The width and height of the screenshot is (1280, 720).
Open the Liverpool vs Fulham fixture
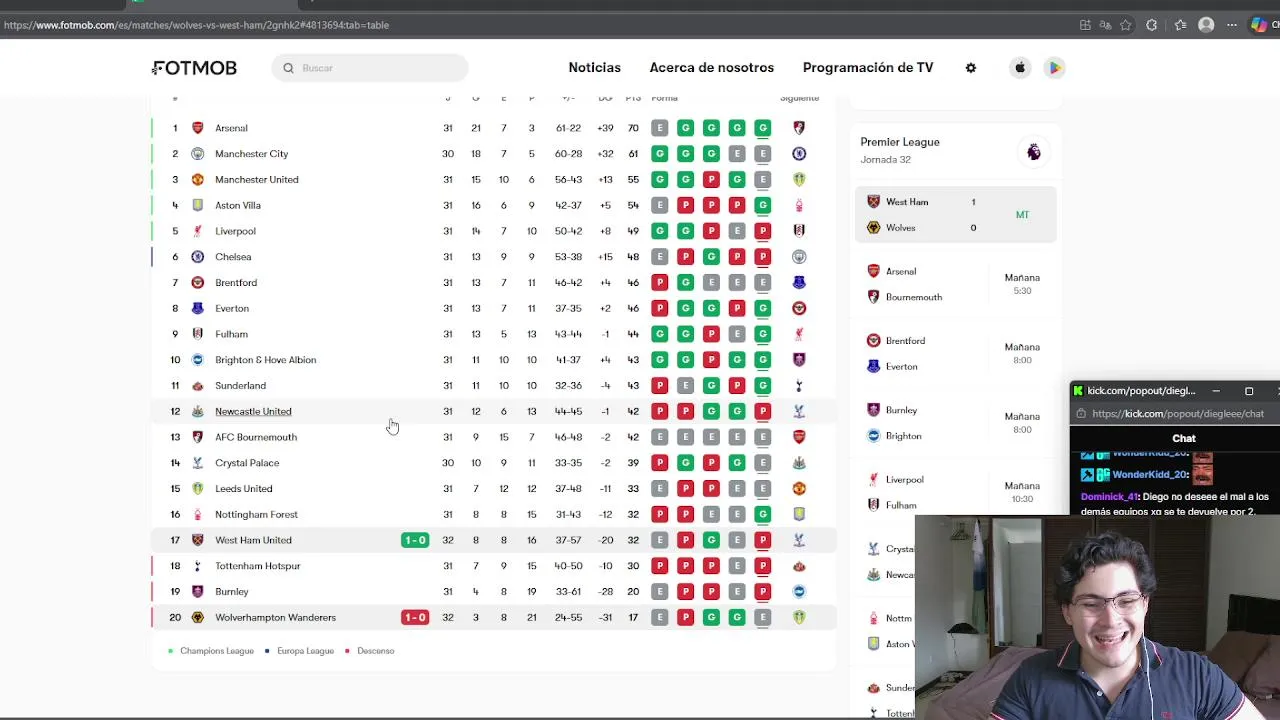(956, 492)
